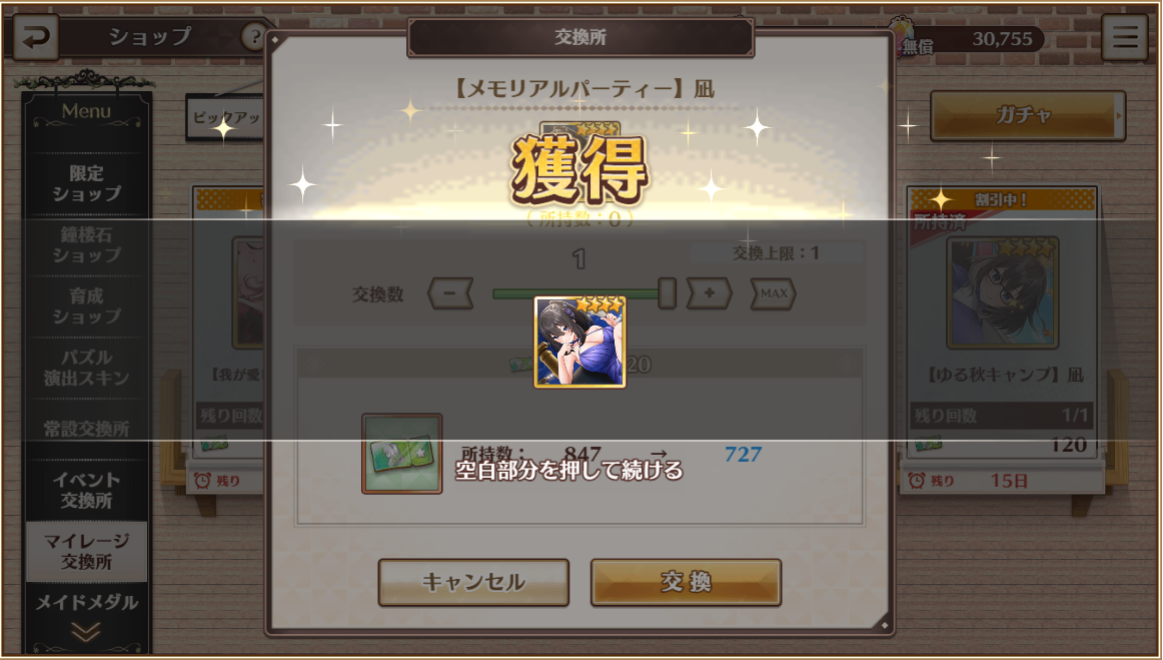The image size is (1163, 660).
Task: Click the back arrow icon beside ショップ
Action: [35, 37]
